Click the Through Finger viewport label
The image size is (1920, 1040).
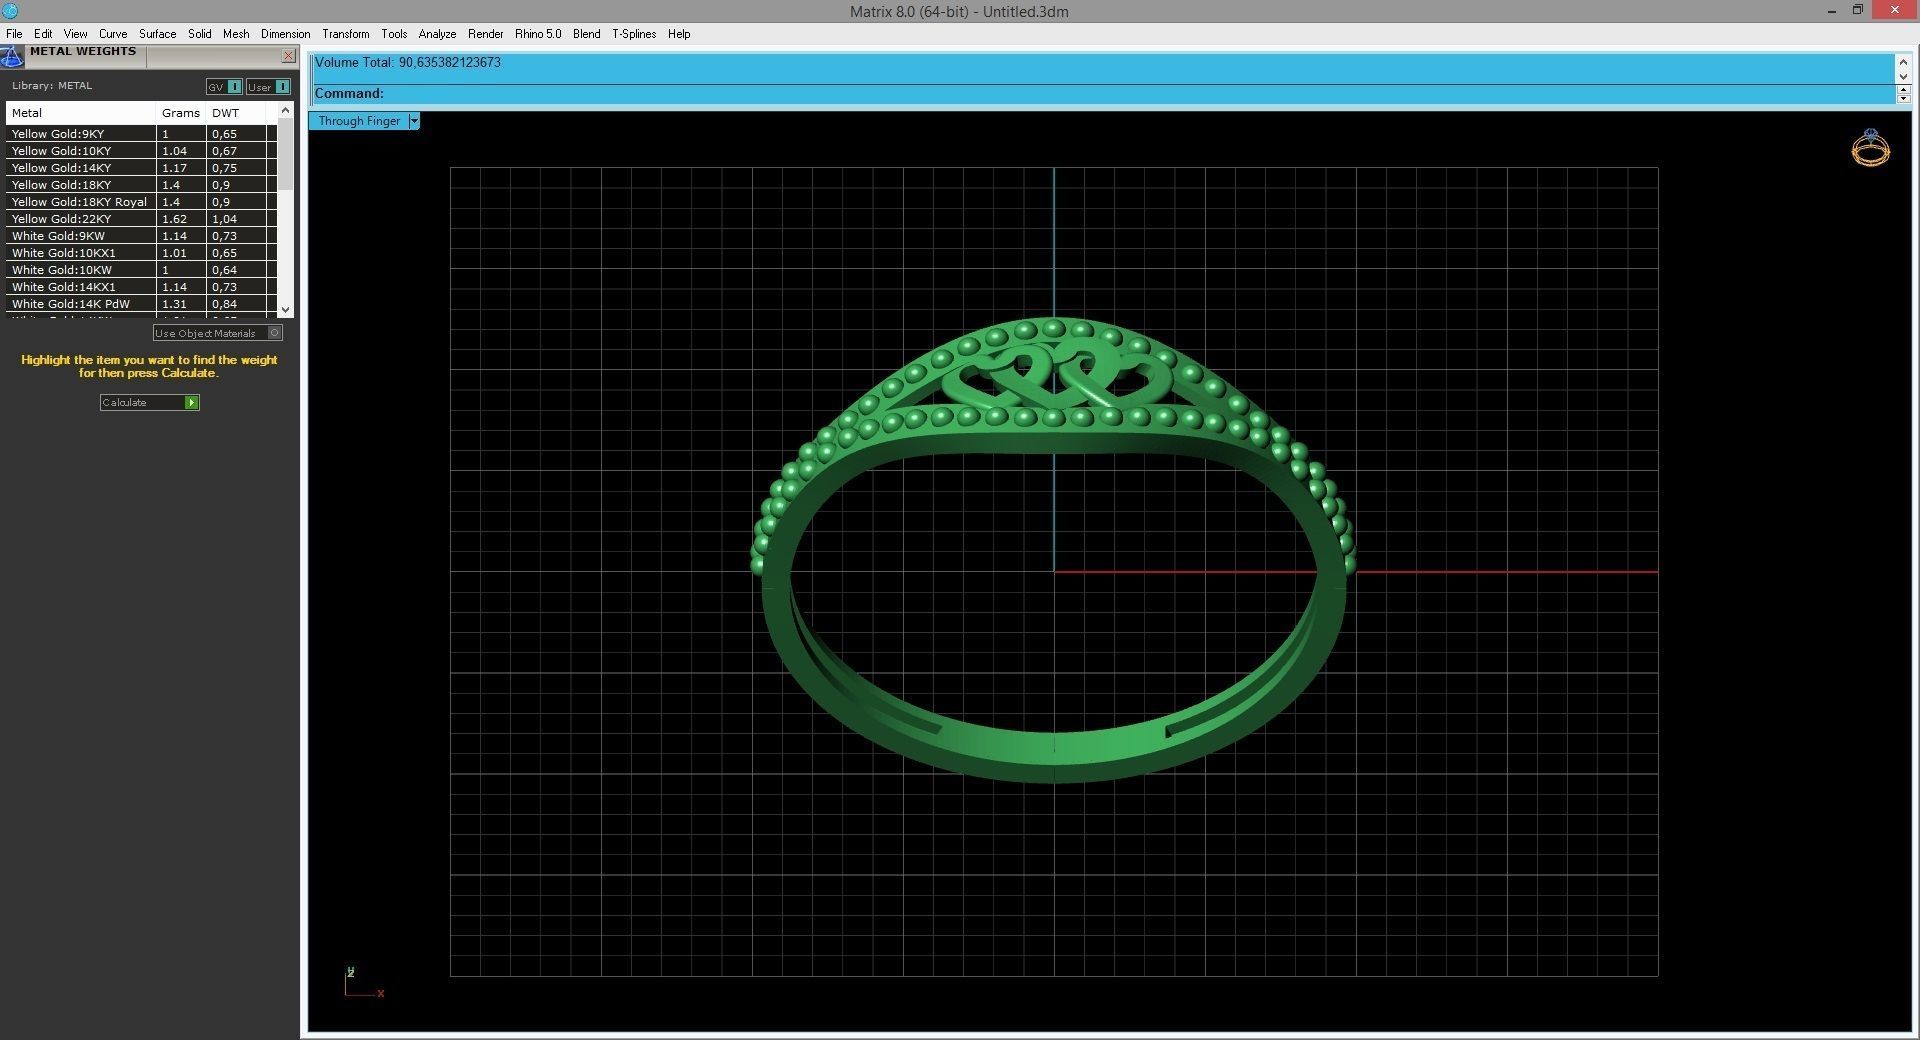click(x=359, y=121)
